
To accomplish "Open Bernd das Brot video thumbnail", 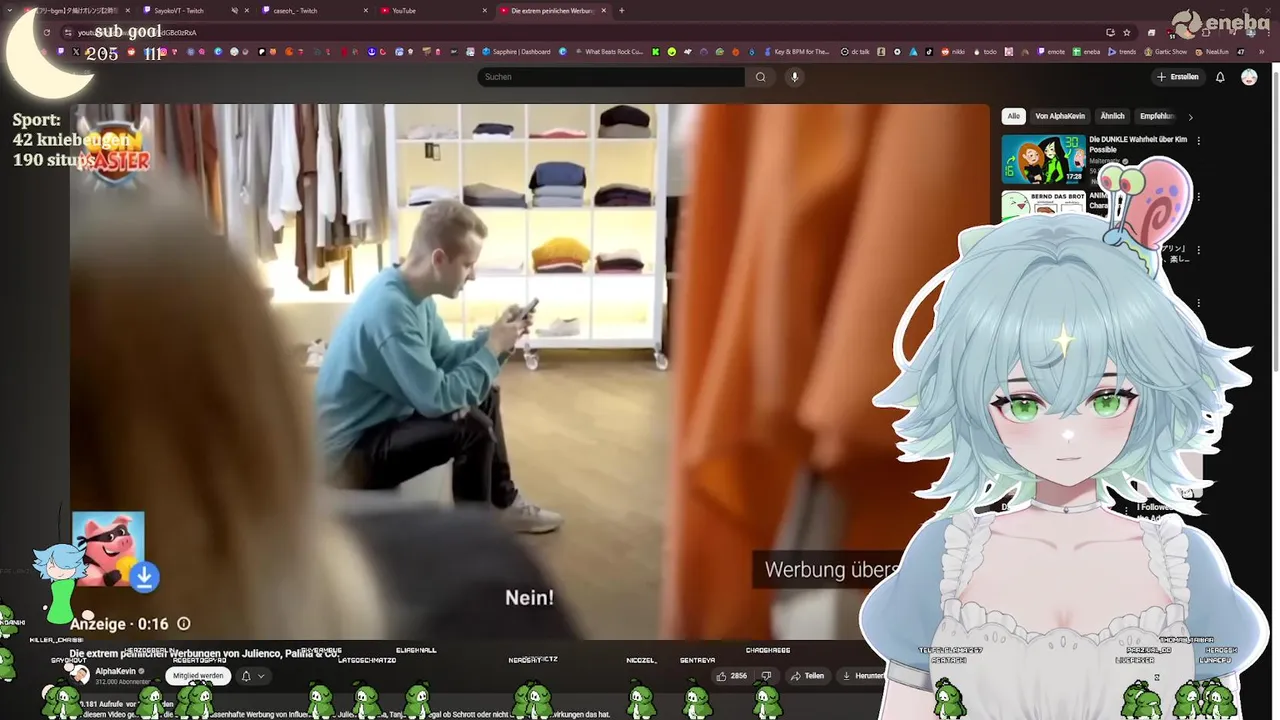I will coord(1043,202).
